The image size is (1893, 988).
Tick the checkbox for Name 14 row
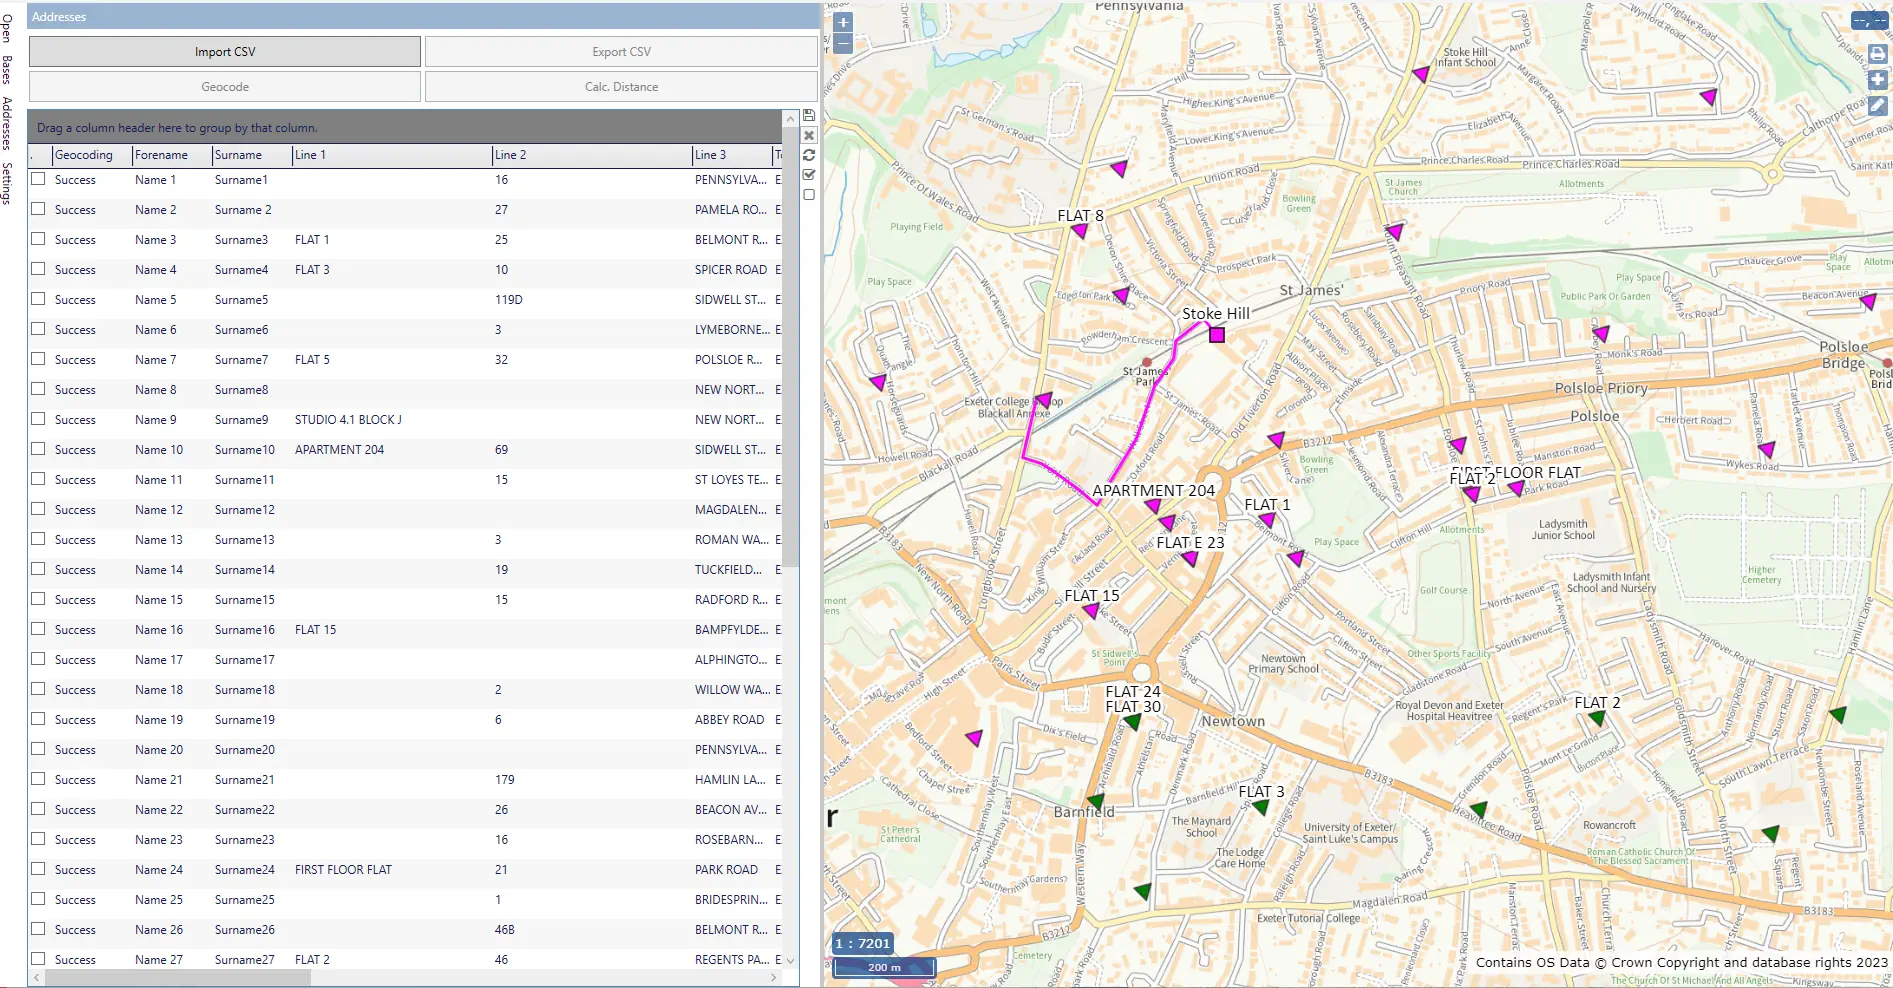(38, 569)
